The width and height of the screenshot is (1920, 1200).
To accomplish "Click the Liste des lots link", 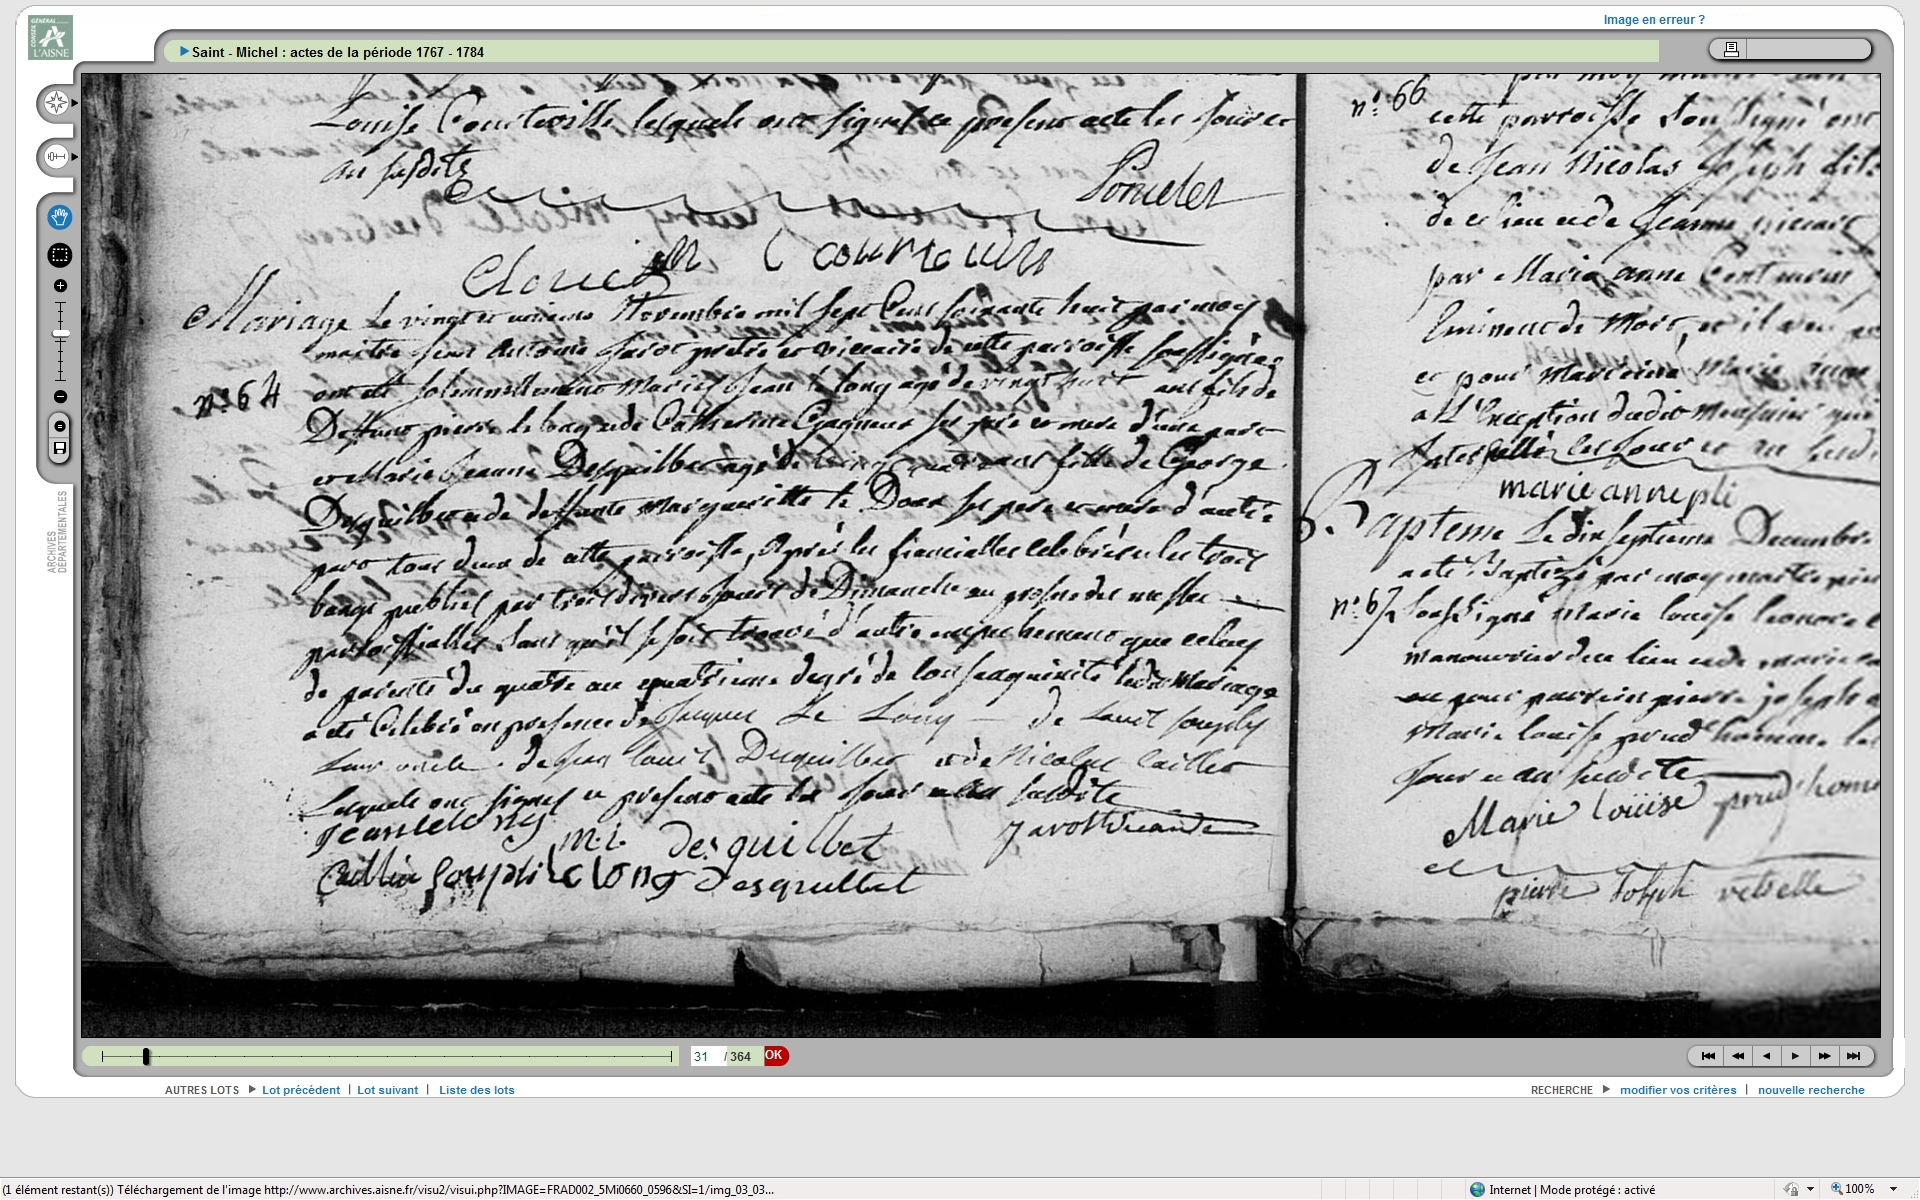I will coord(476,1090).
